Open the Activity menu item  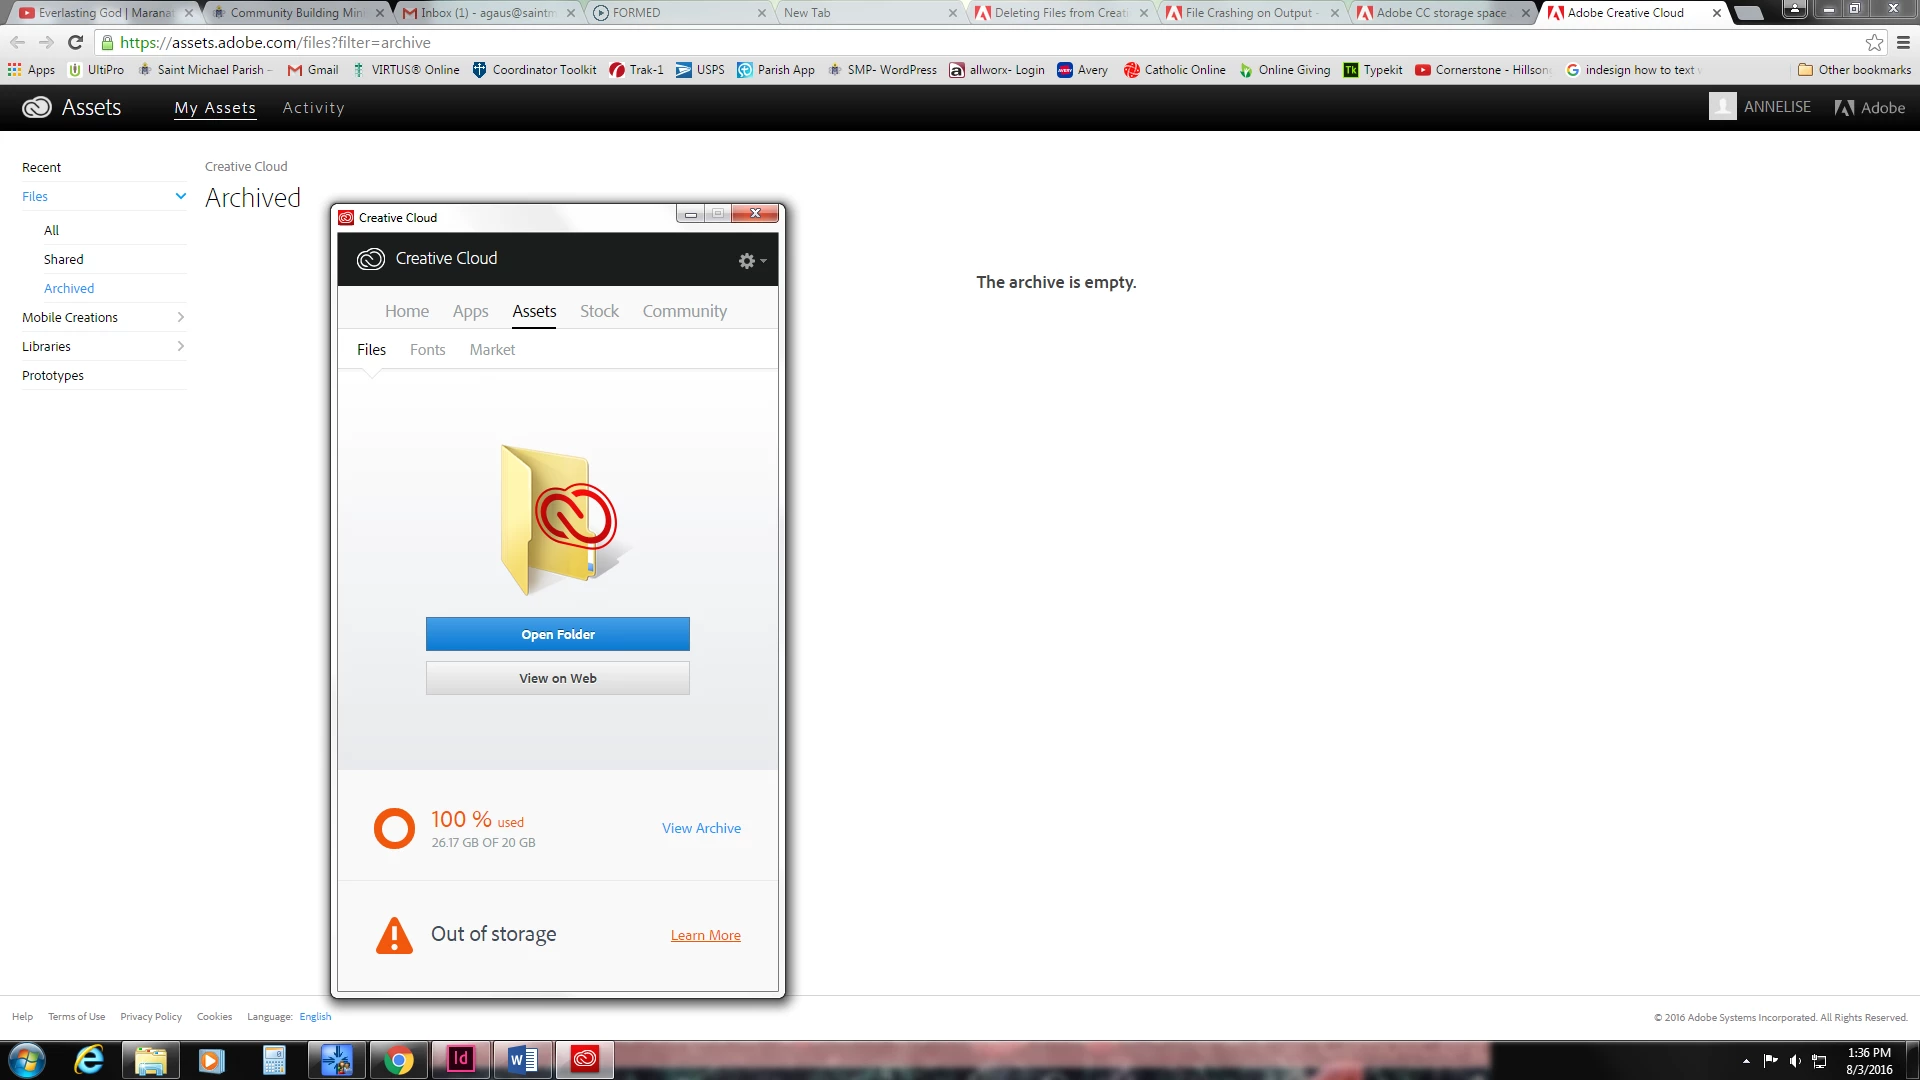coord(313,108)
